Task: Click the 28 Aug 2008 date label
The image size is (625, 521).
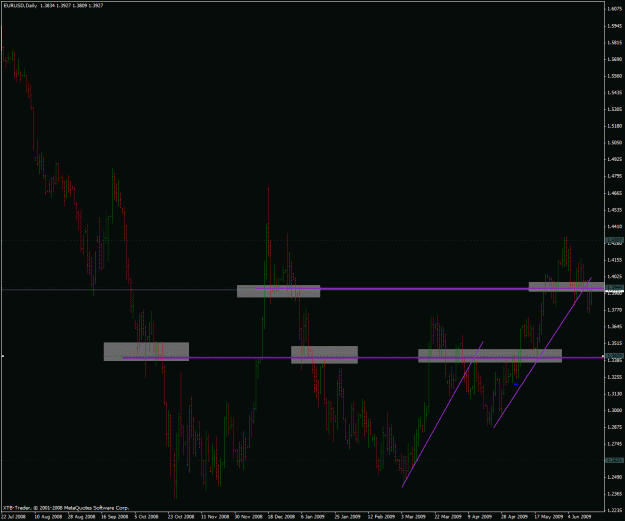Action: pos(81,517)
